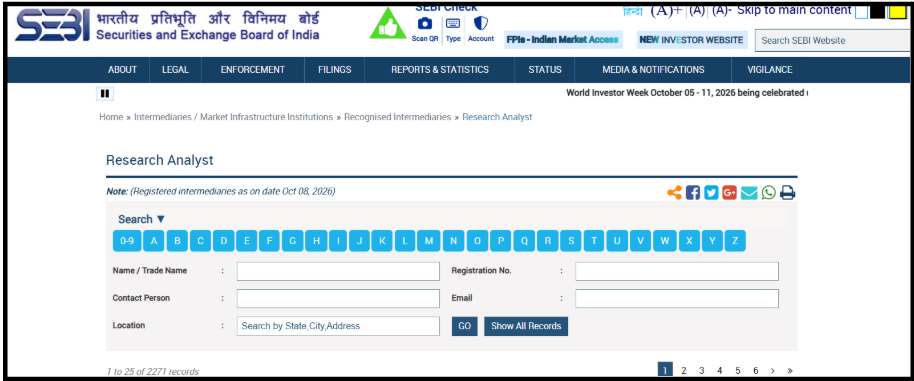
Task: Filter names starting with R
Action: (547, 241)
